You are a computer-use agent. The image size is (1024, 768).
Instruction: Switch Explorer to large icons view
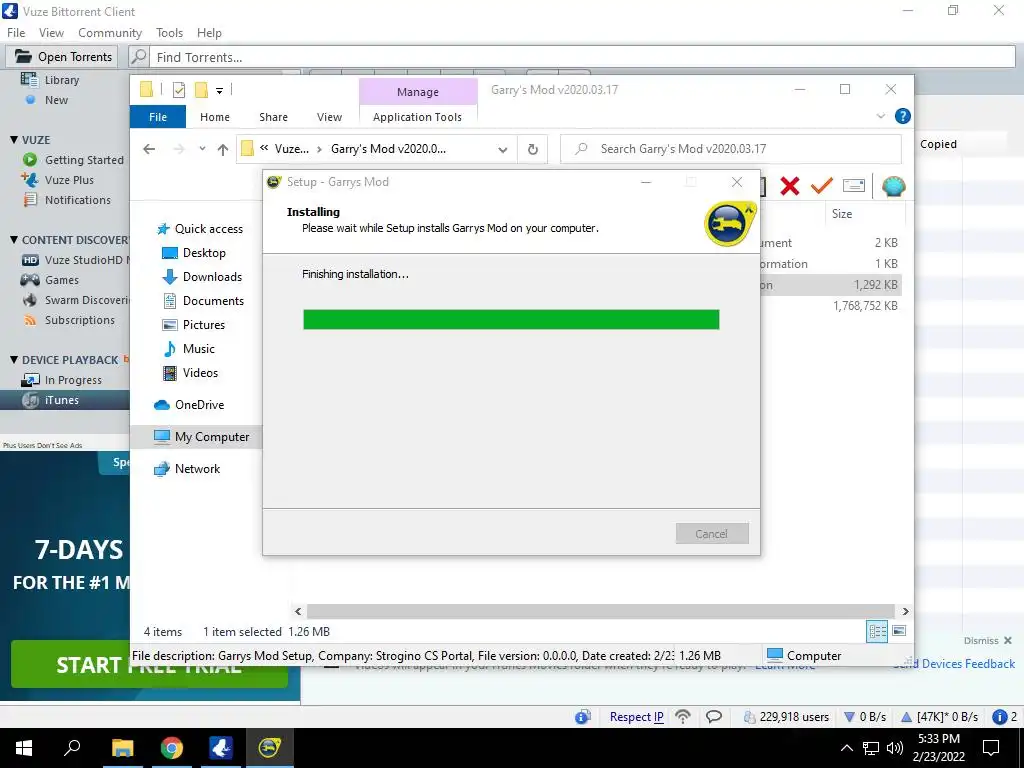899,631
